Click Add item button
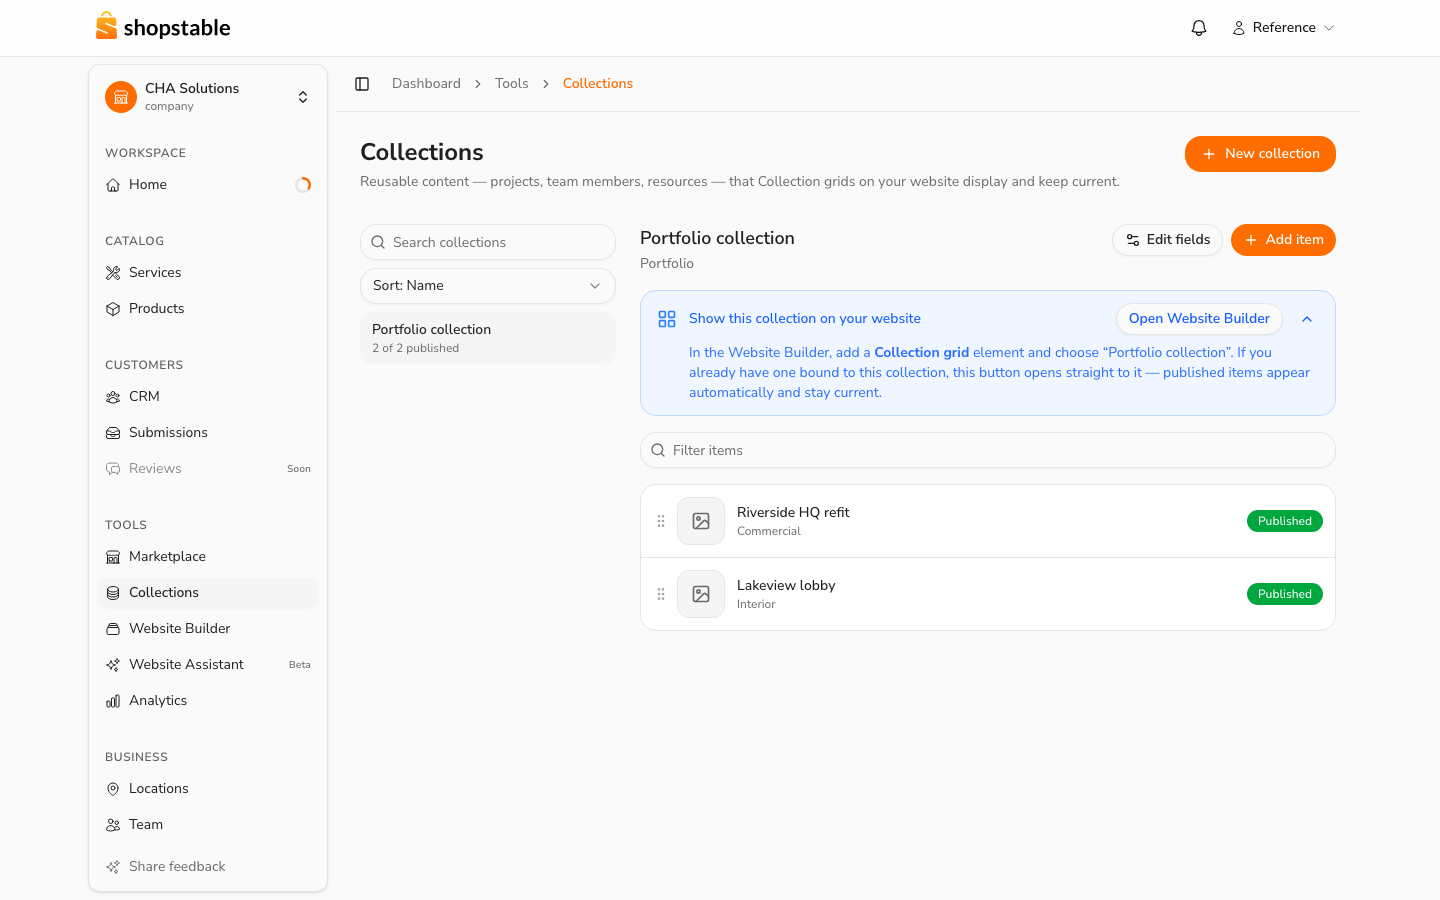1440x900 pixels. (x=1283, y=240)
